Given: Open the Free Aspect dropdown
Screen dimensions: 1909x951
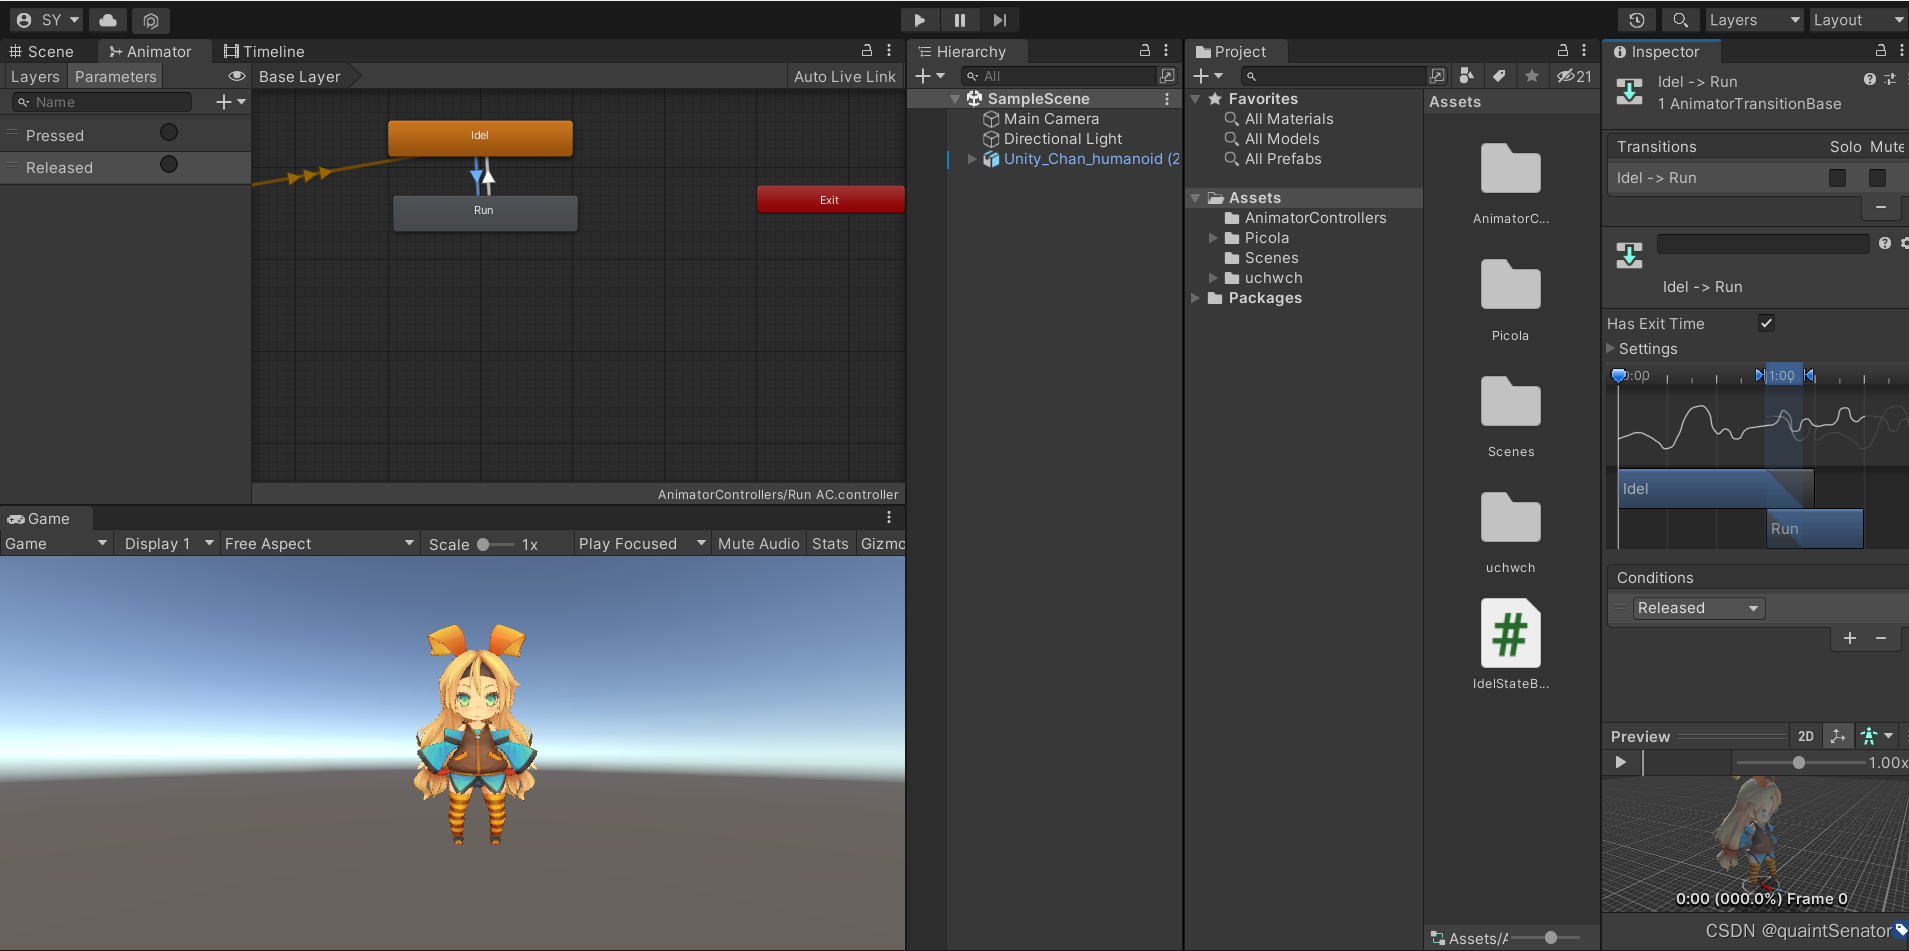Looking at the screenshot, I should point(319,544).
